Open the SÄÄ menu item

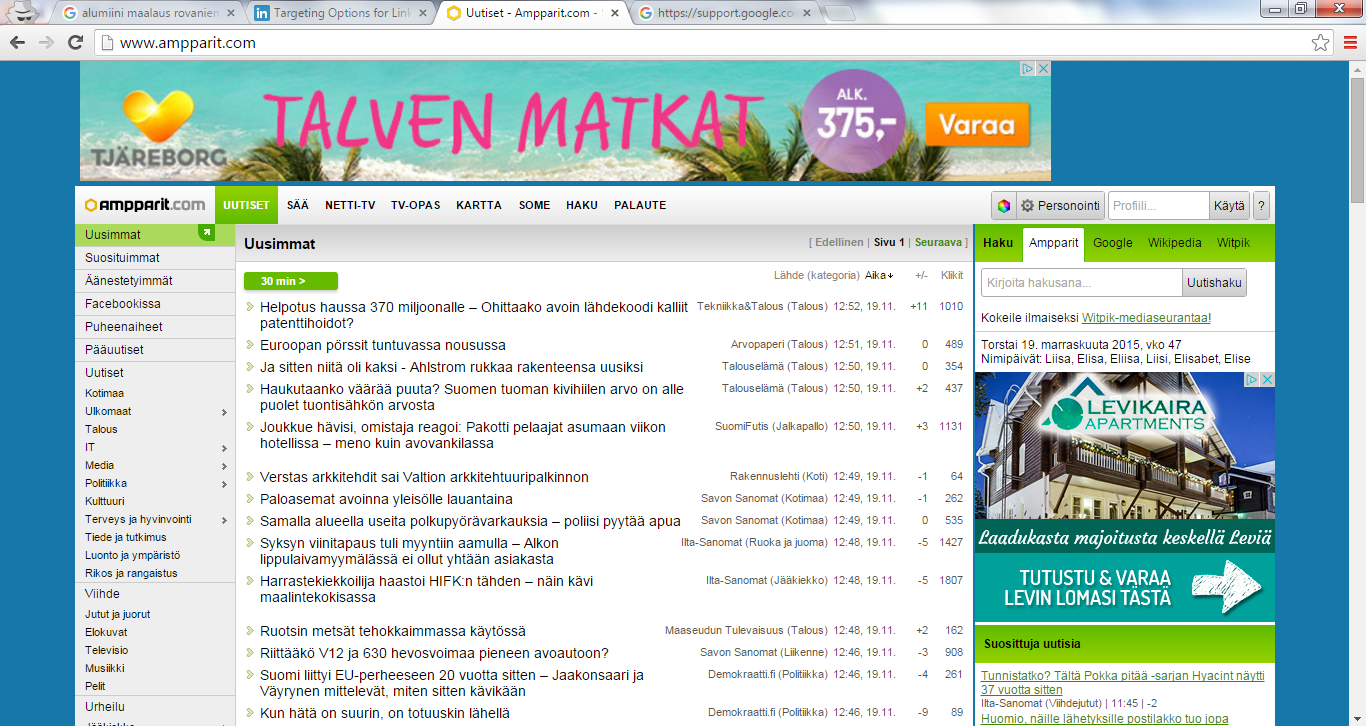298,205
